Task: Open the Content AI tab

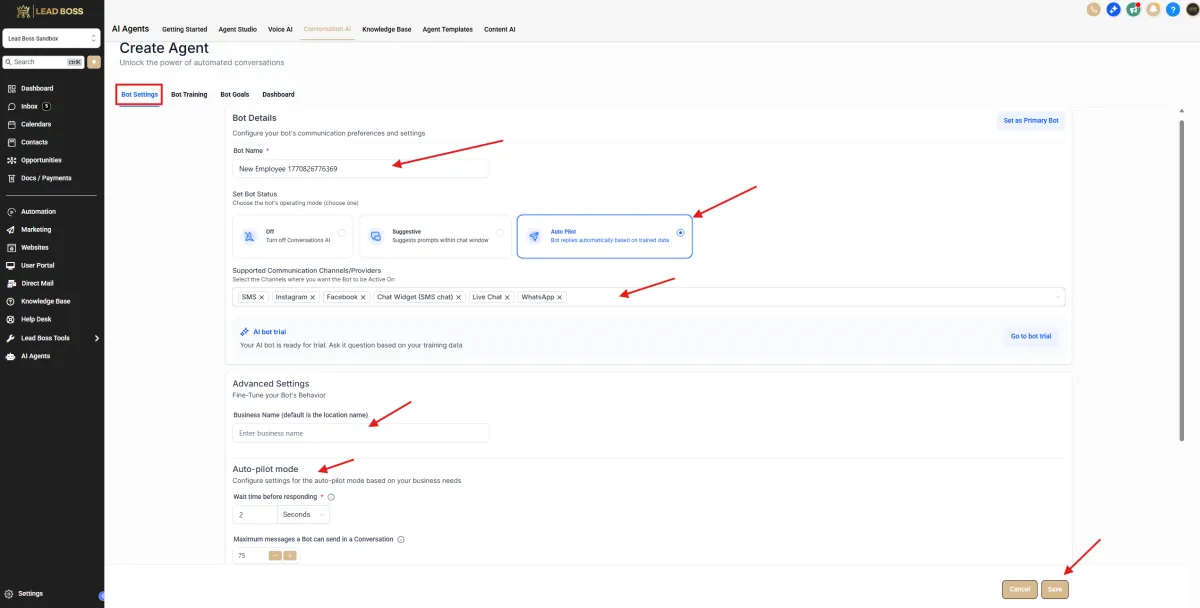Action: coord(500,29)
